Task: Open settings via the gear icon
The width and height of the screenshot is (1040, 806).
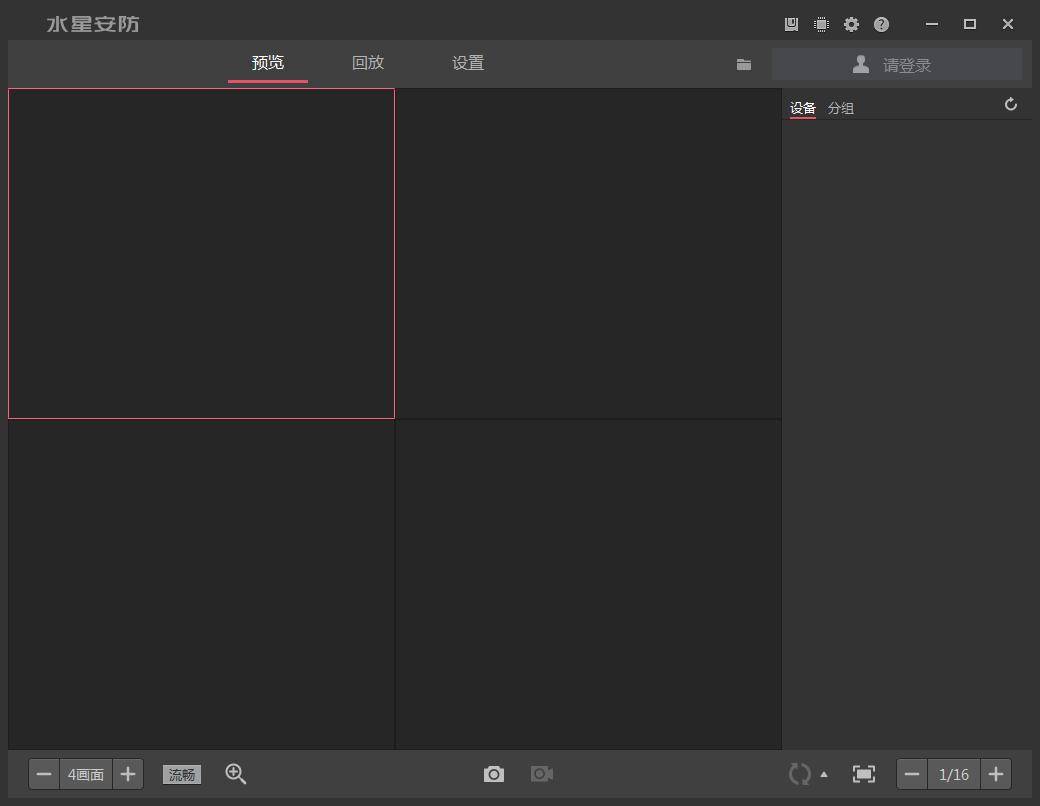Action: pyautogui.click(x=851, y=24)
